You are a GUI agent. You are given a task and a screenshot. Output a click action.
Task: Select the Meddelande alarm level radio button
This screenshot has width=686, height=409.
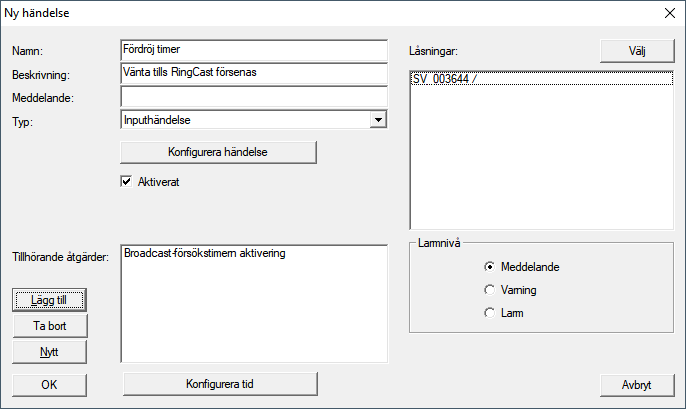point(489,267)
